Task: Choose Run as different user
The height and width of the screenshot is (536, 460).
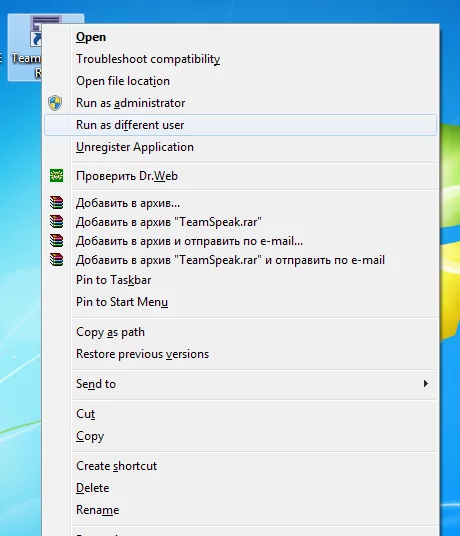Action: pyautogui.click(x=241, y=125)
